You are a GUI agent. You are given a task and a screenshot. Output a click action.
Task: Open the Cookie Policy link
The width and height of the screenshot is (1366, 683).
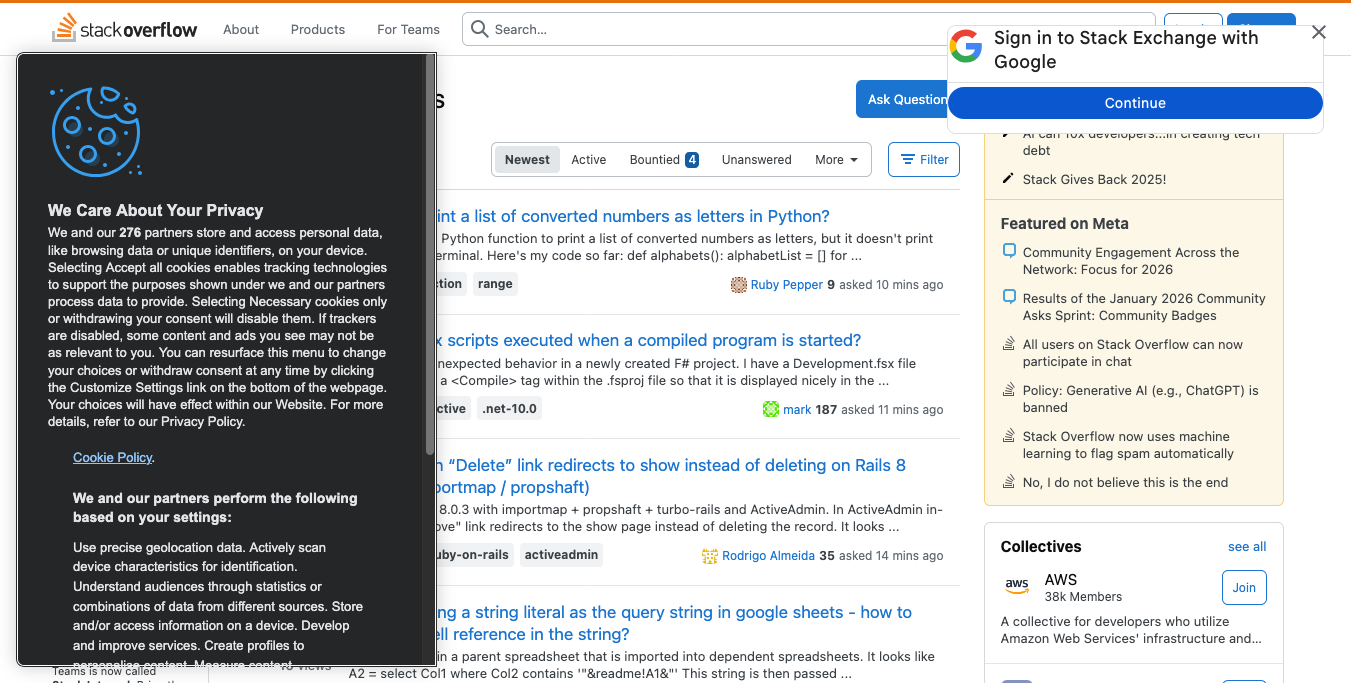112,457
